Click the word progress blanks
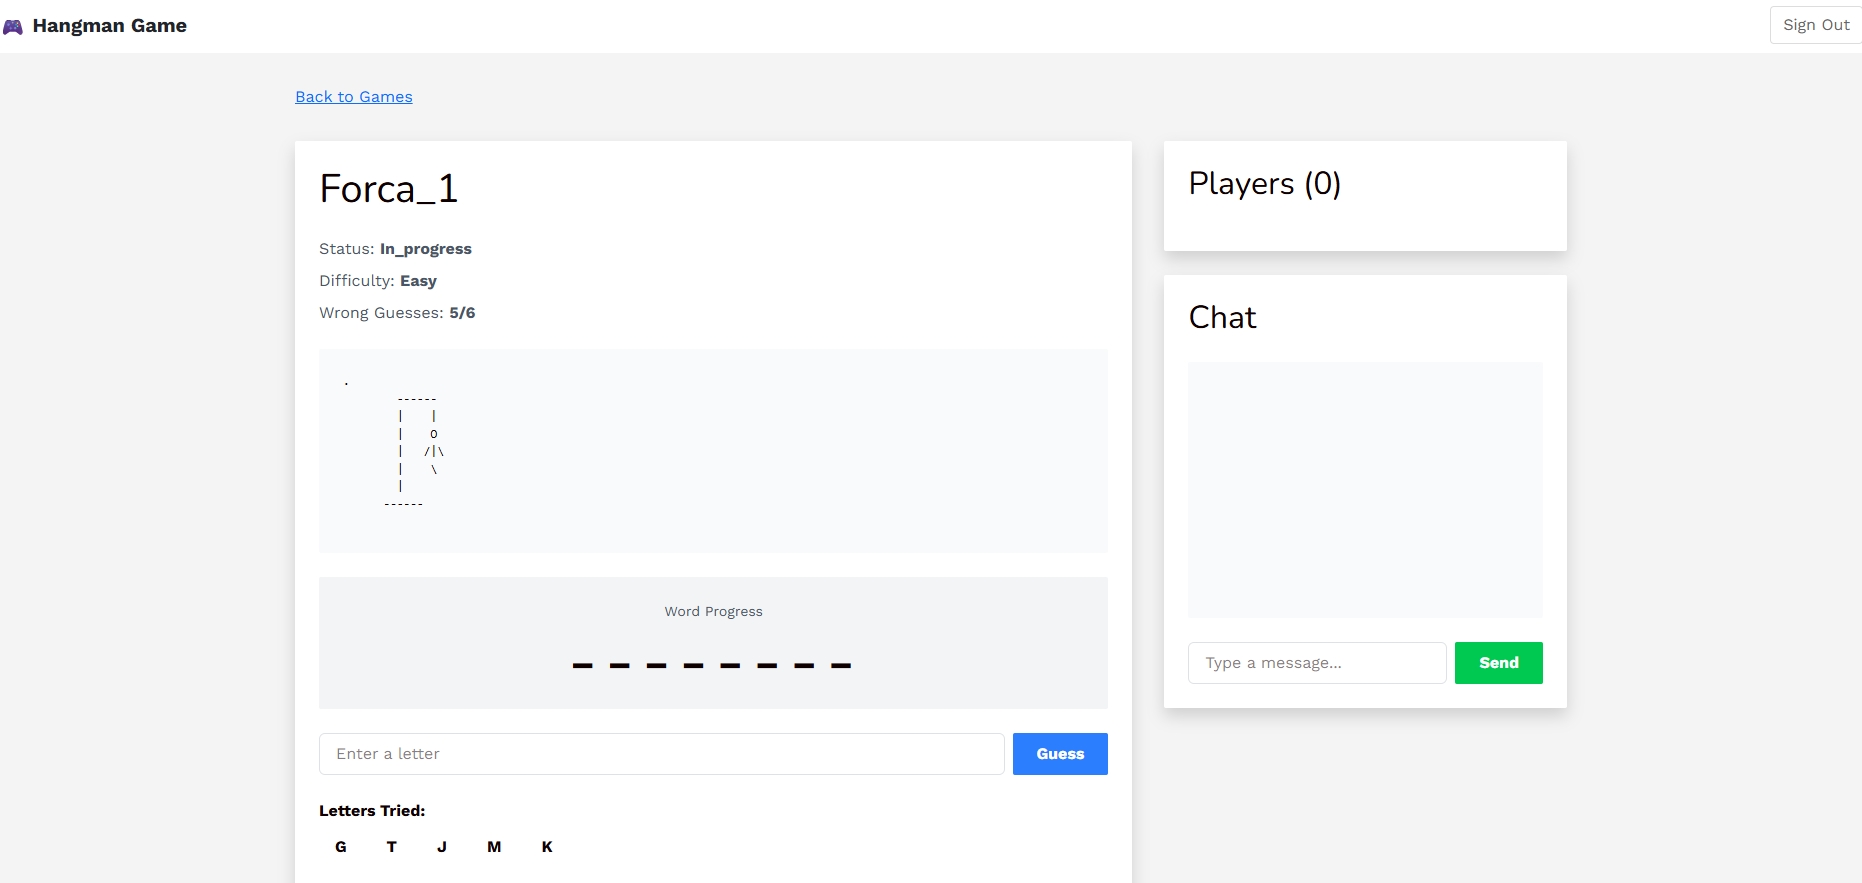This screenshot has height=883, width=1862. pyautogui.click(x=712, y=664)
